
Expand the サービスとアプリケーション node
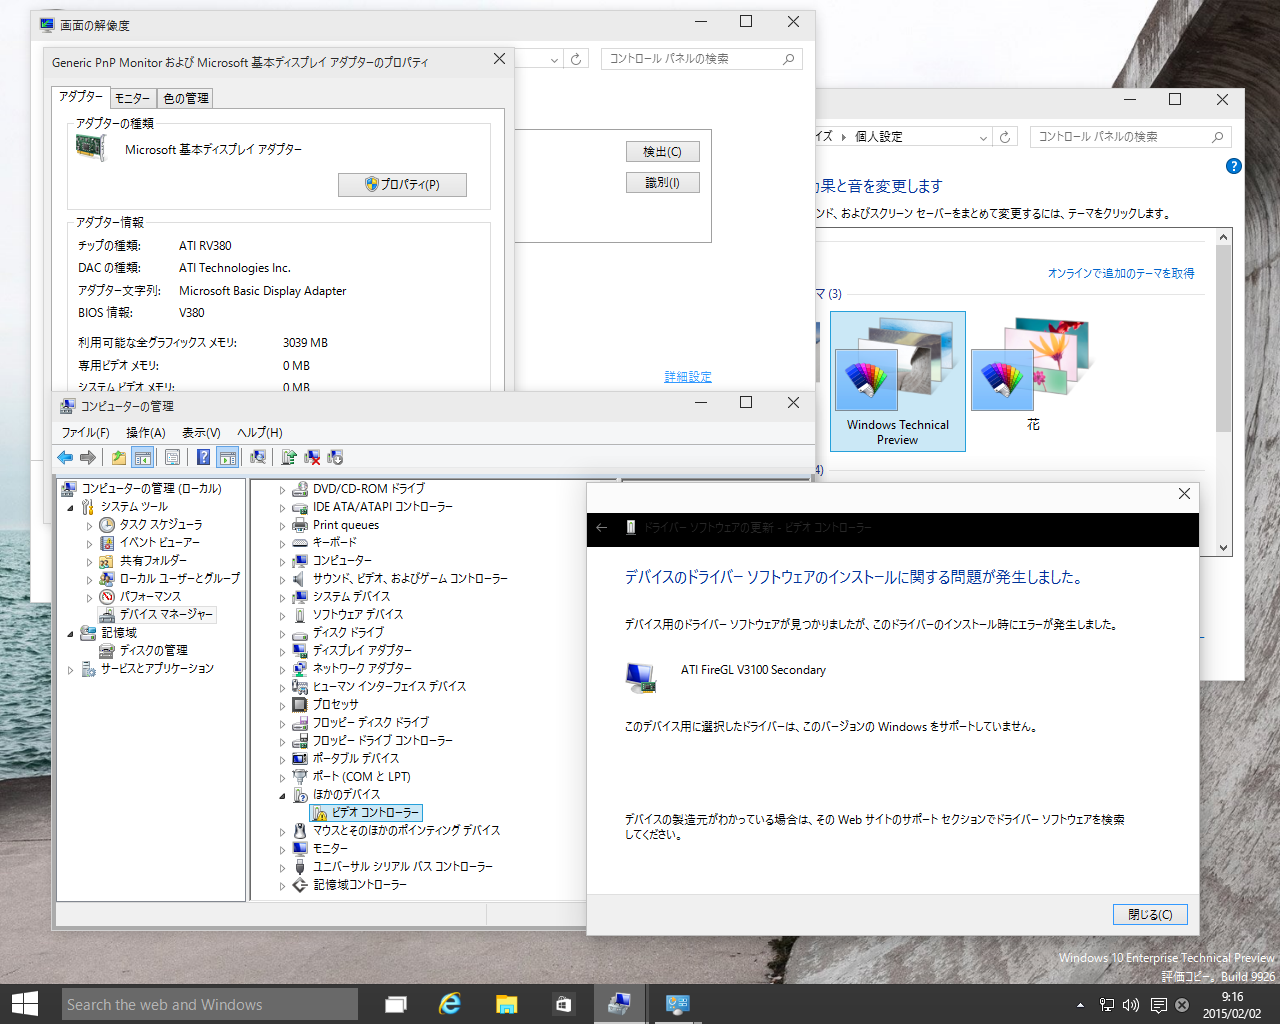(x=70, y=669)
